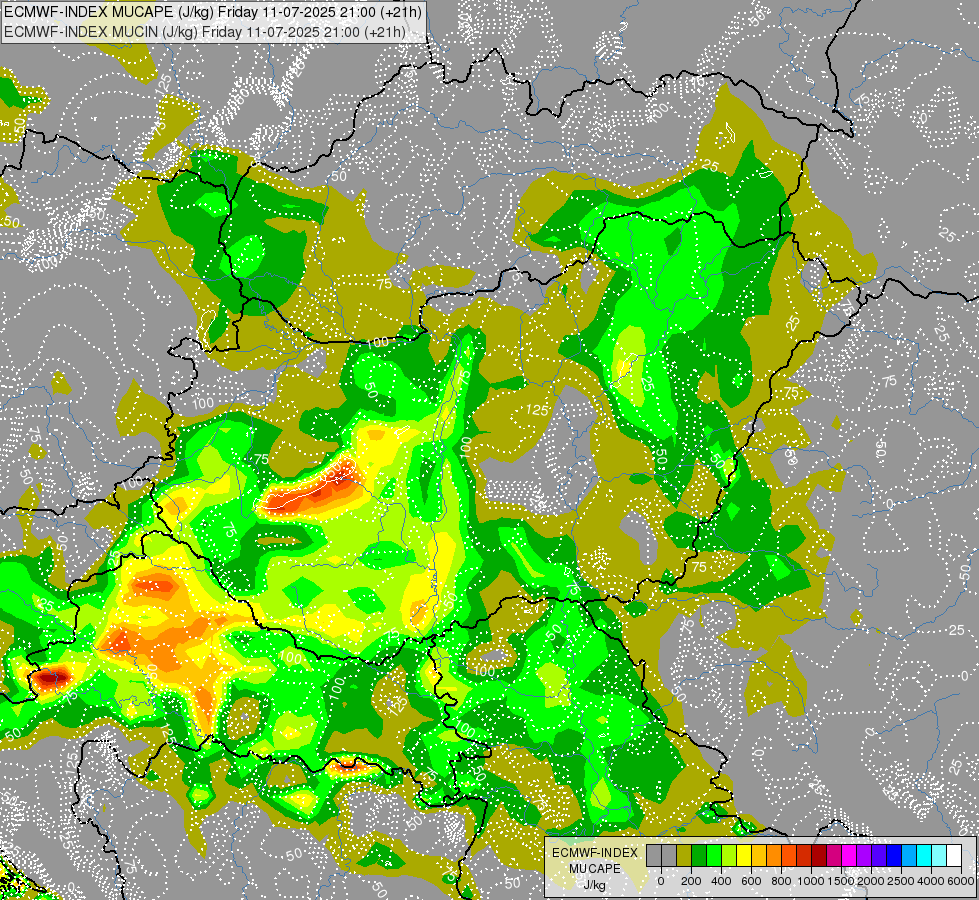Screen dimensions: 979x900
Task: Click the MUCAPE title line at top
Action: coord(213,12)
